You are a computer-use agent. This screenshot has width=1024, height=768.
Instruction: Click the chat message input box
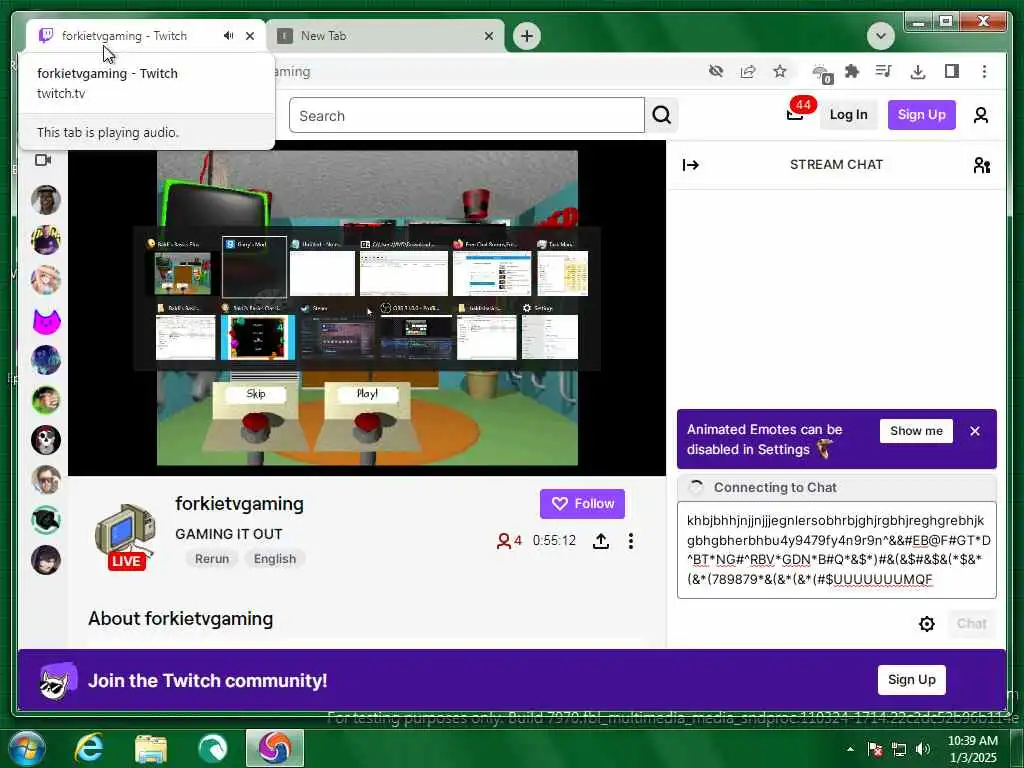837,550
